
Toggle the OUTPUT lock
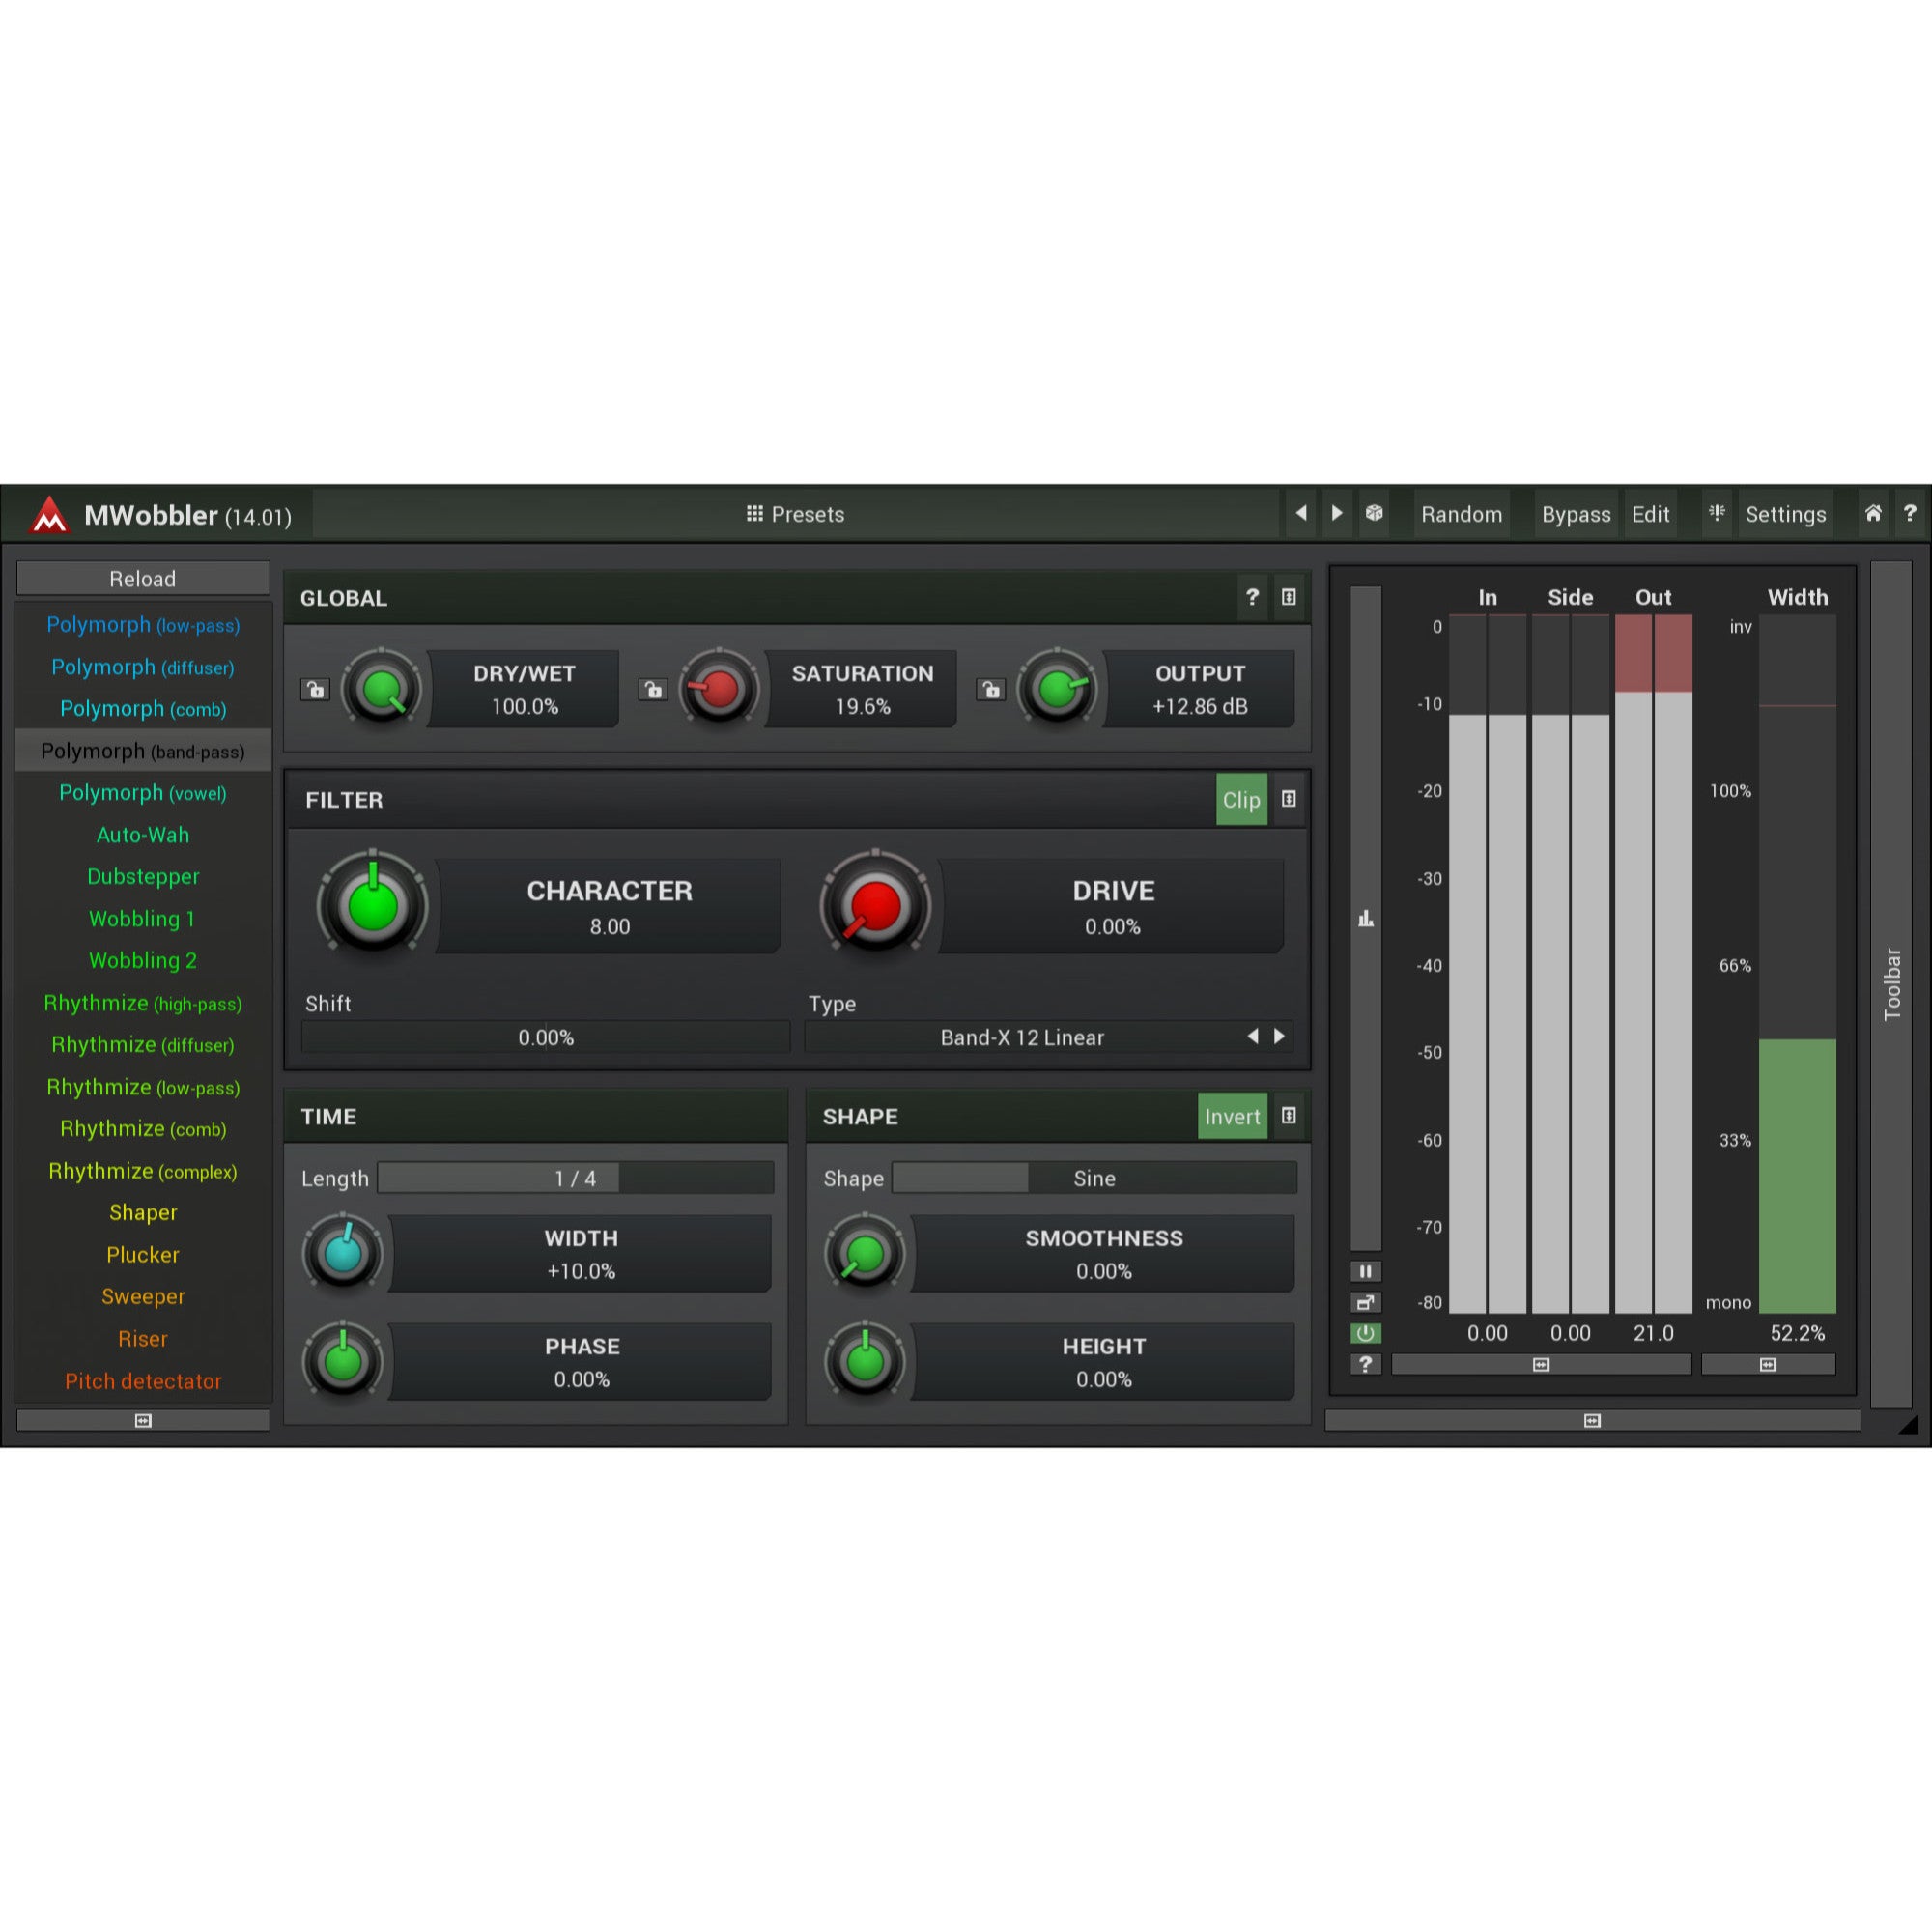[991, 689]
